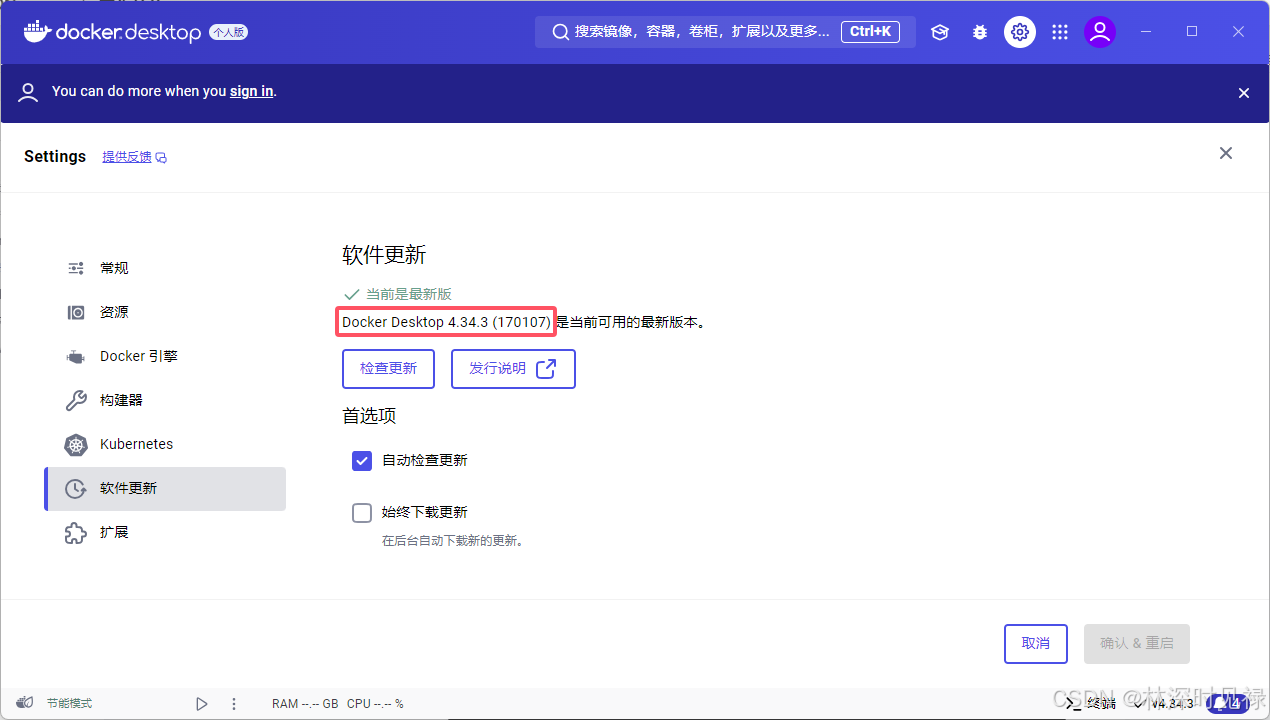Image resolution: width=1270 pixels, height=720 pixels.
Task: Follow the sign in link in banner
Action: [252, 91]
